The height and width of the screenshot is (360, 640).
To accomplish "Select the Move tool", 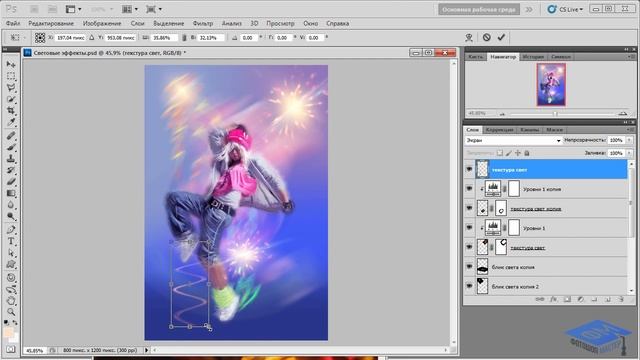I will pos(11,64).
